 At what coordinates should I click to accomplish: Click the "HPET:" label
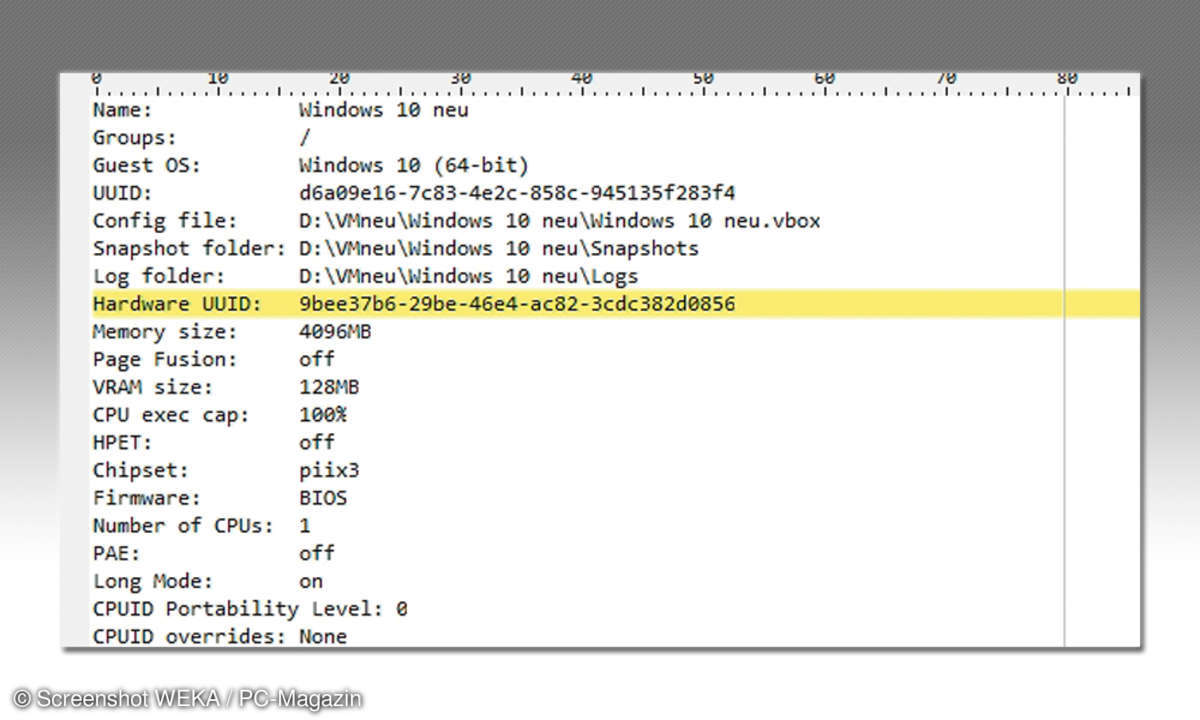click(123, 442)
